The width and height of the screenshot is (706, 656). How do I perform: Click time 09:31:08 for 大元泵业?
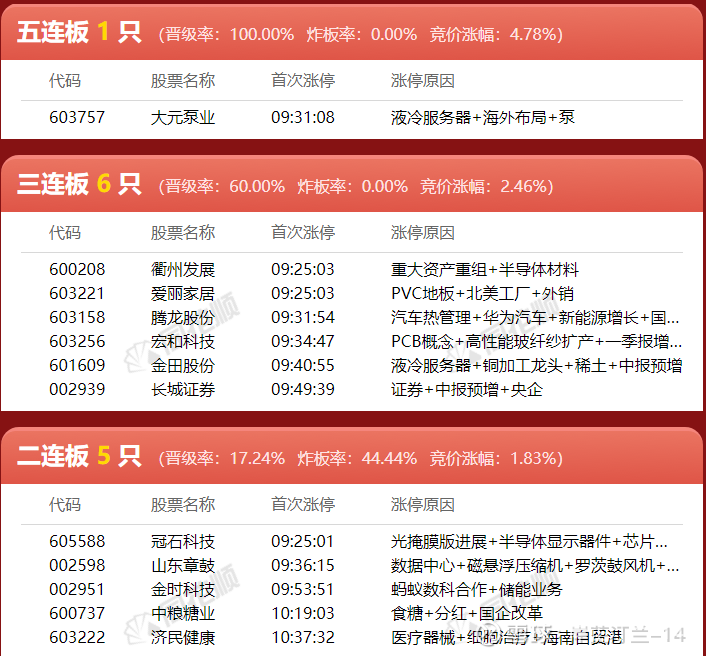coord(303,118)
